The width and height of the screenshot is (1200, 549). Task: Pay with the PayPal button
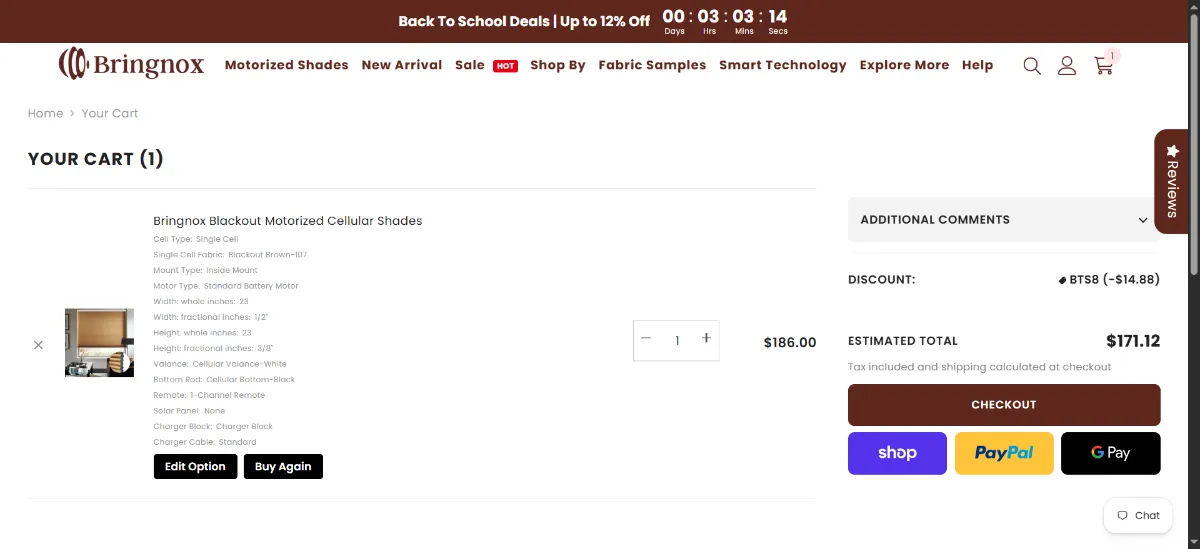tap(1004, 453)
